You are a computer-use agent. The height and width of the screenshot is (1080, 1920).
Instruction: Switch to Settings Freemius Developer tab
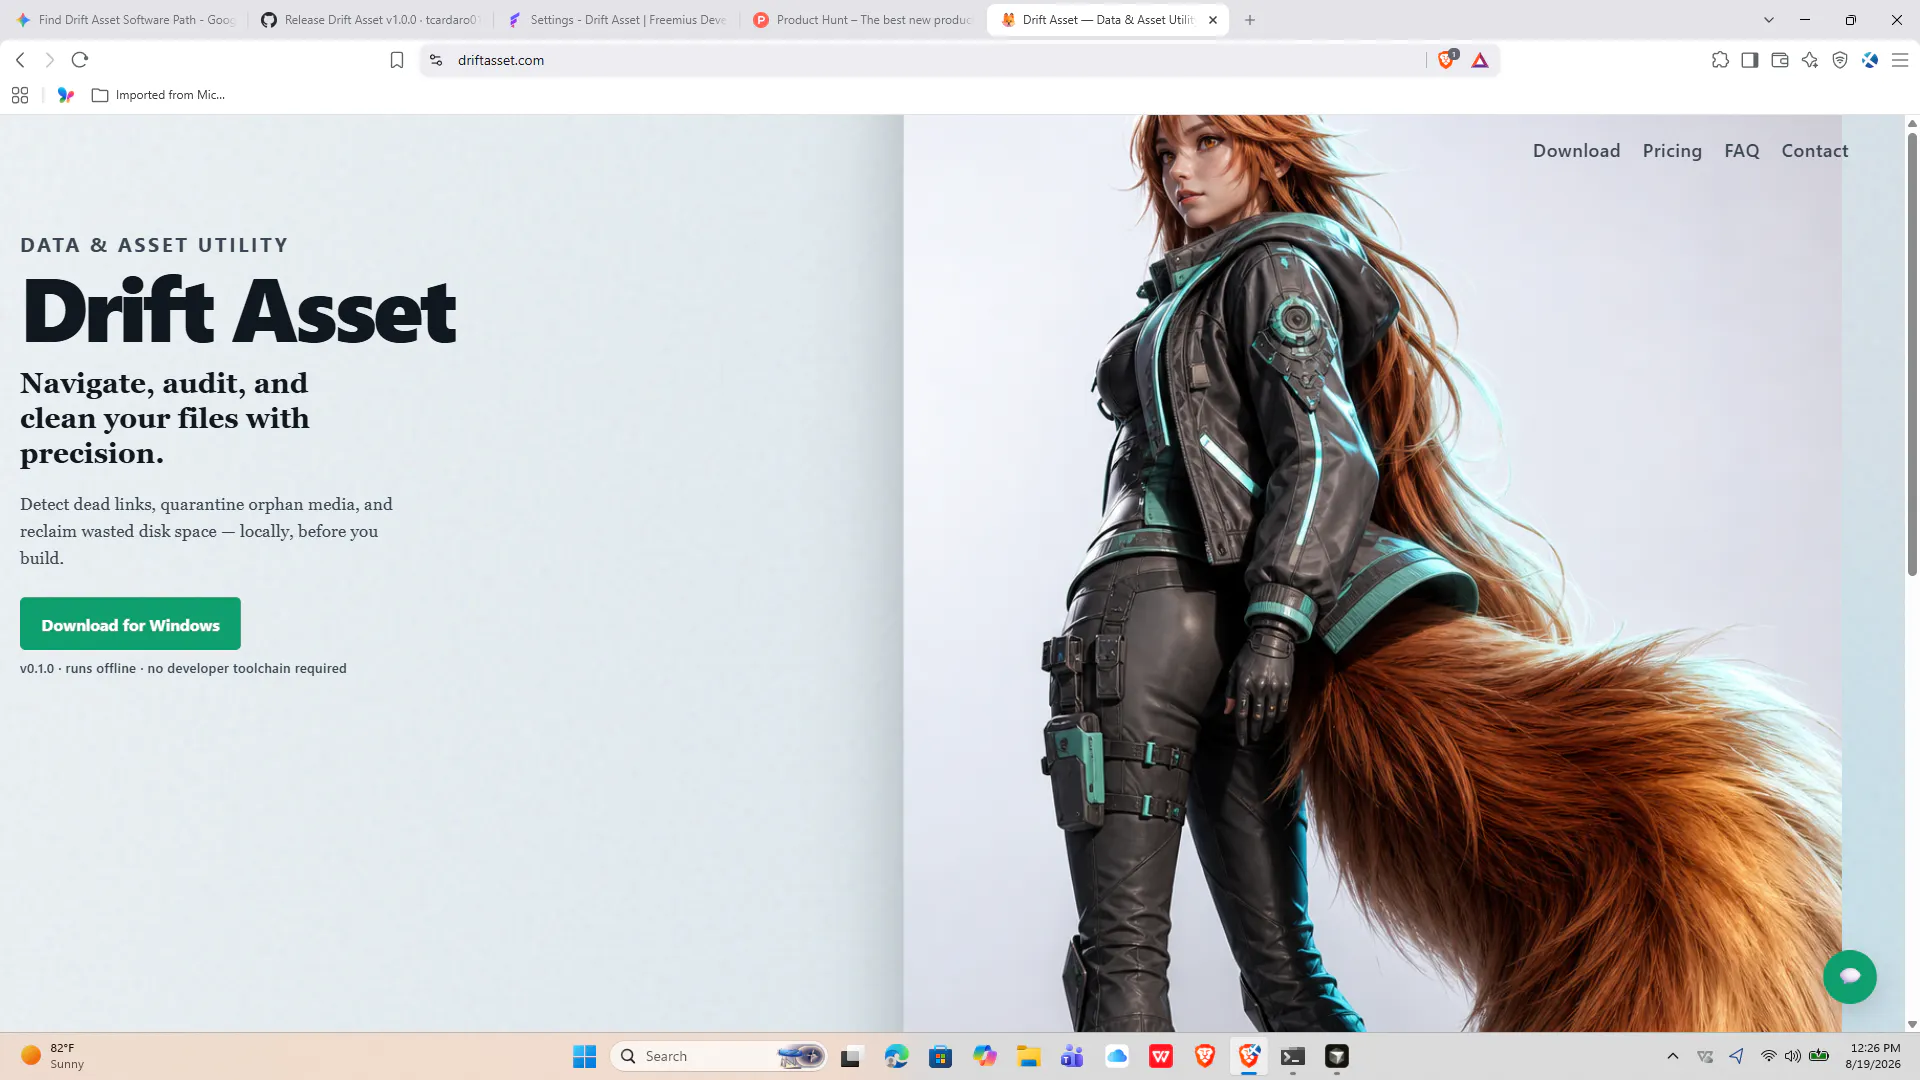617,20
